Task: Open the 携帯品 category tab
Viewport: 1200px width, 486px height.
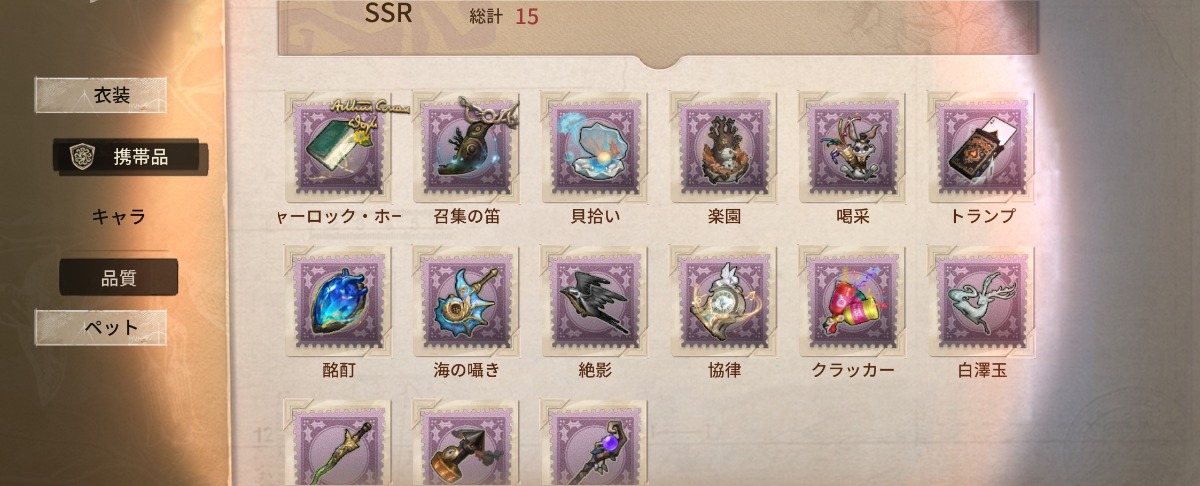Action: [131, 157]
